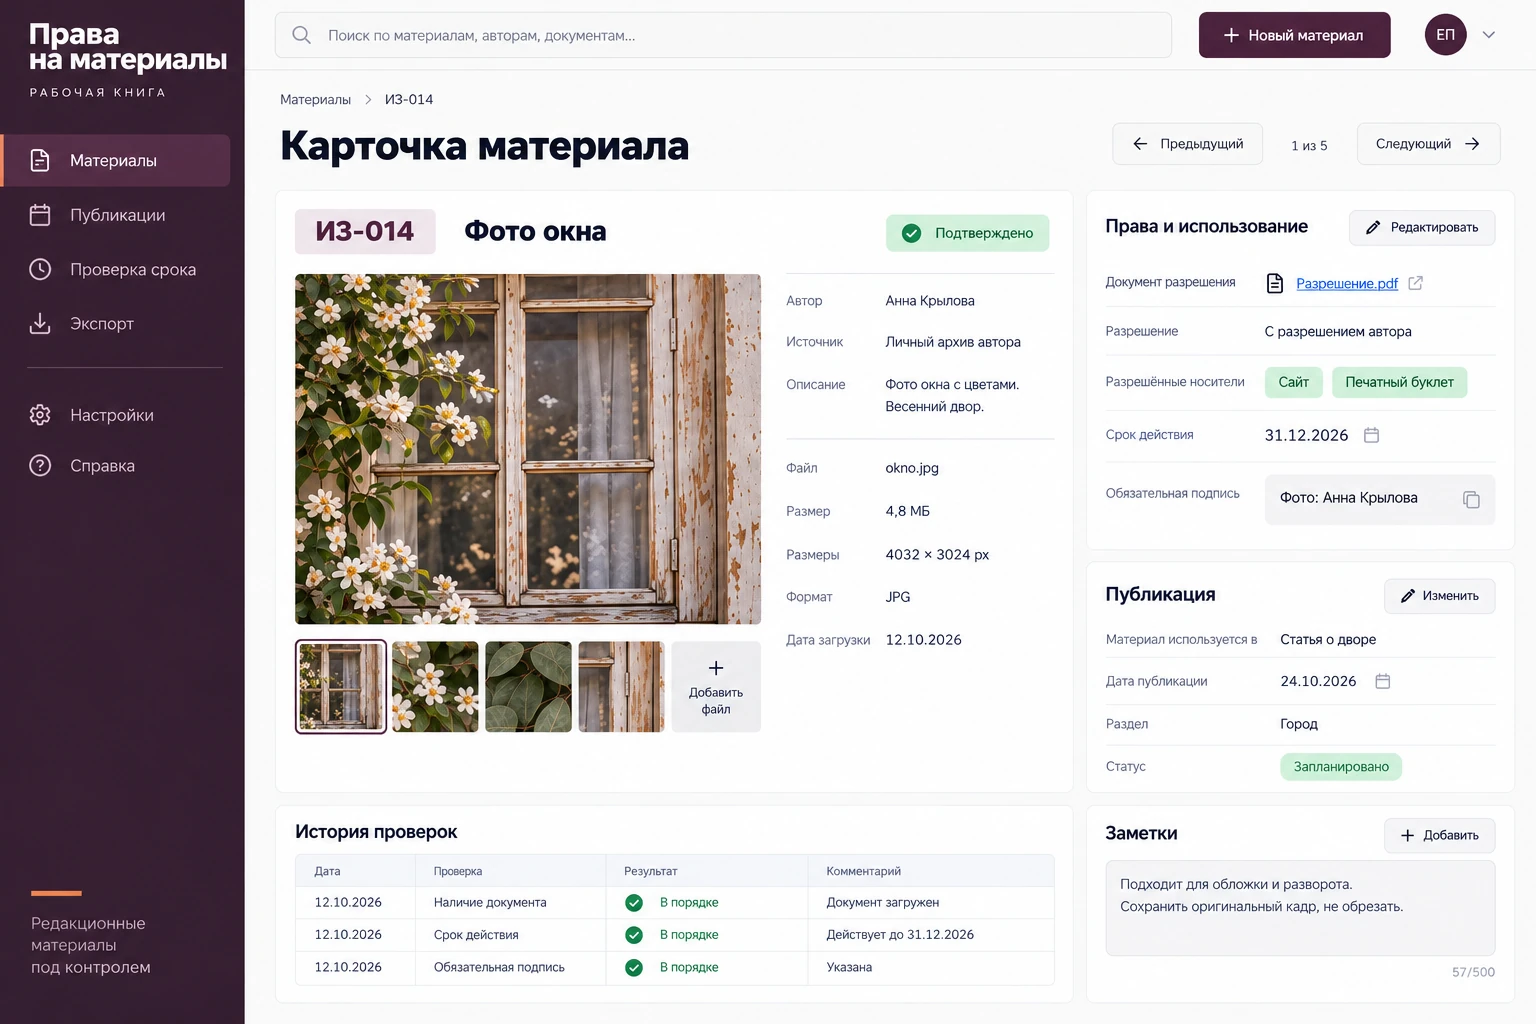This screenshot has width=1536, height=1024.
Task: Click the file name okno.jpg
Action: pos(912,468)
